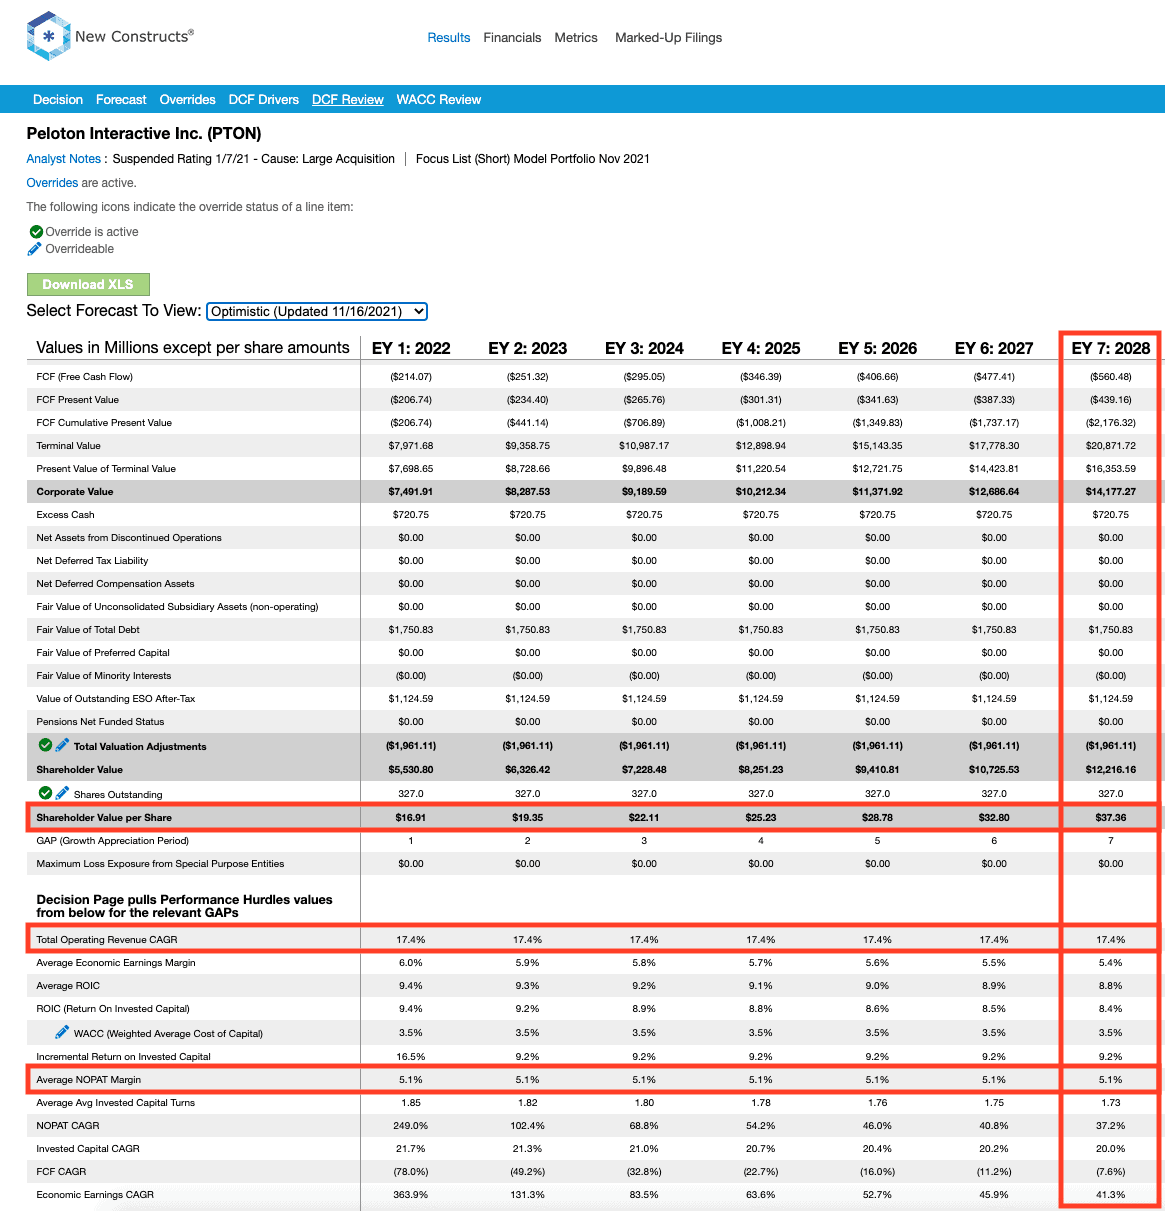
Task: Click the 'Override is active' legend checkmark icon
Action: (x=36, y=232)
